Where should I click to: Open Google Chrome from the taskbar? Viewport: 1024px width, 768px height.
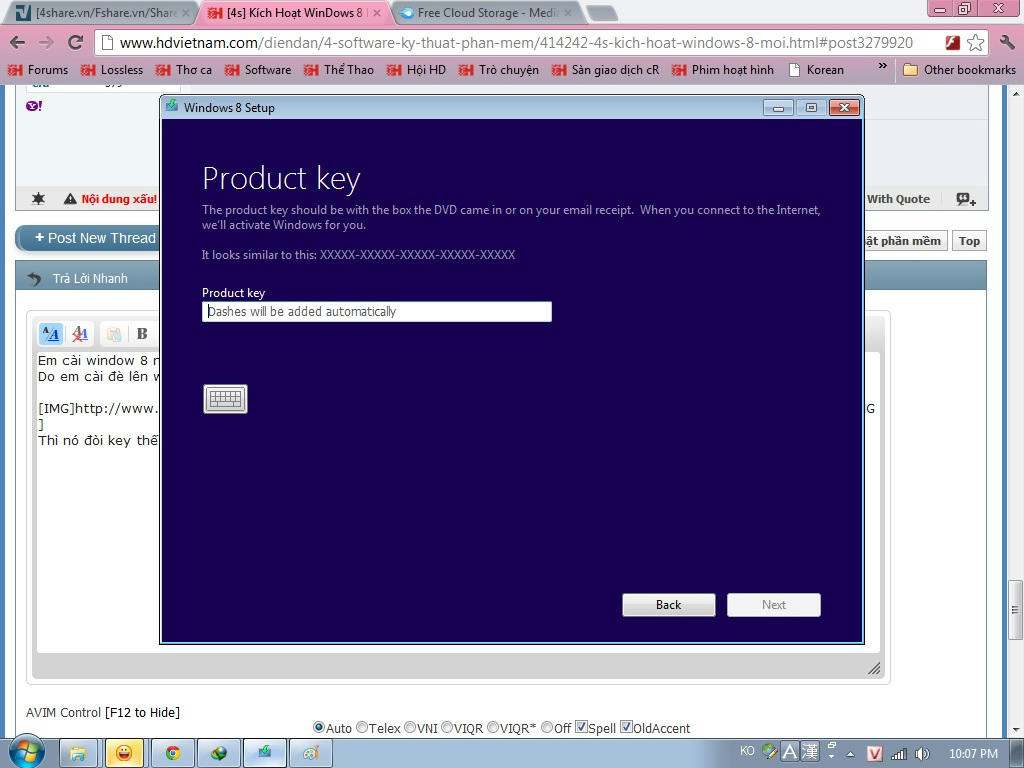173,754
